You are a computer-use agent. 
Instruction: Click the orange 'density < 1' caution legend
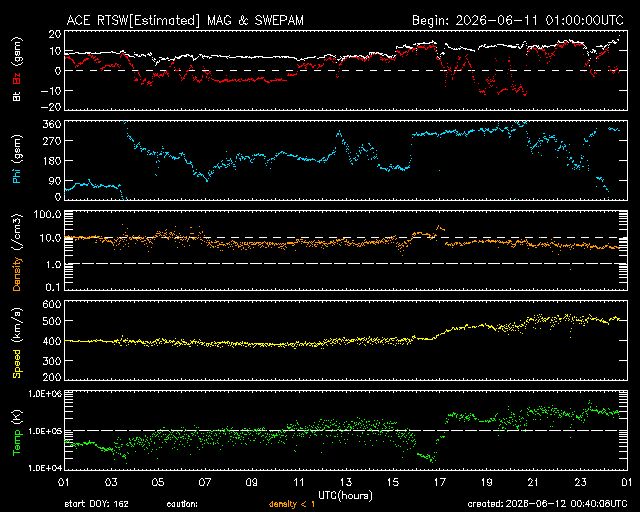(x=292, y=504)
